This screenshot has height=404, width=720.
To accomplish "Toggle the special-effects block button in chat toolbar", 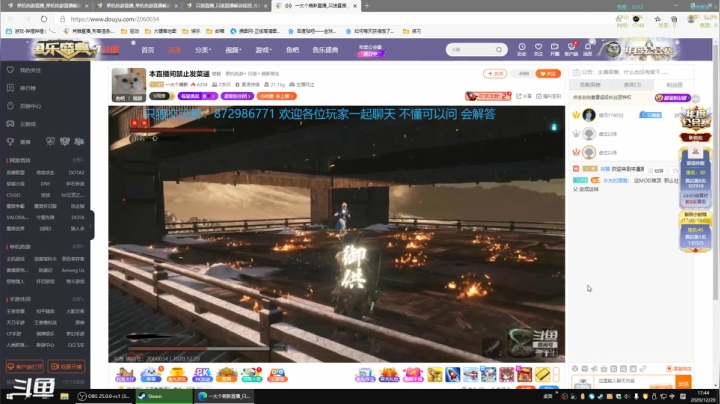I will pos(679,369).
